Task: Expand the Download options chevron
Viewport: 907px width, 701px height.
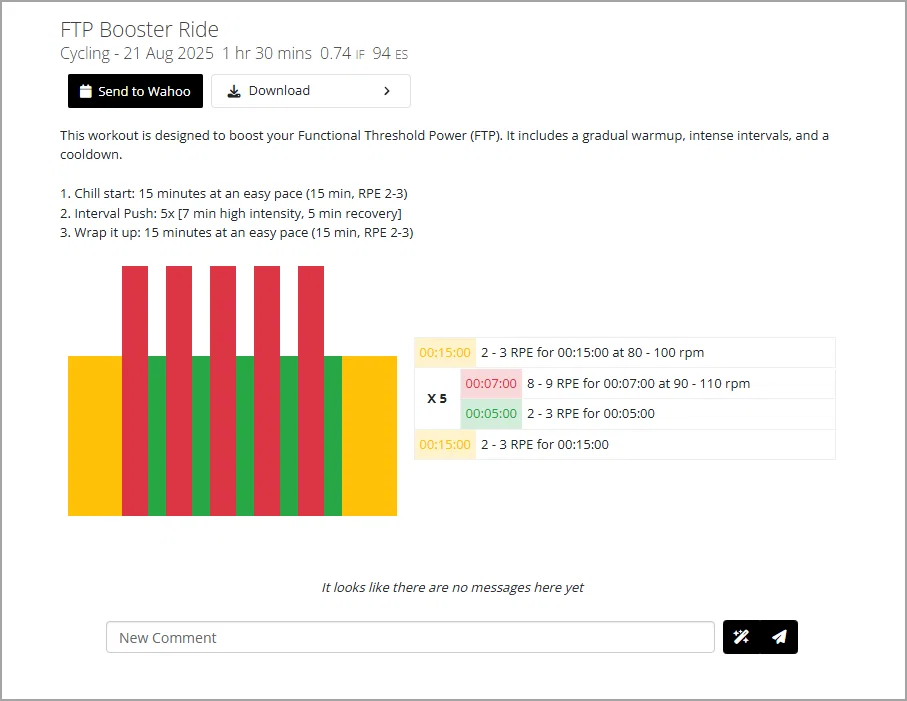Action: pos(387,91)
